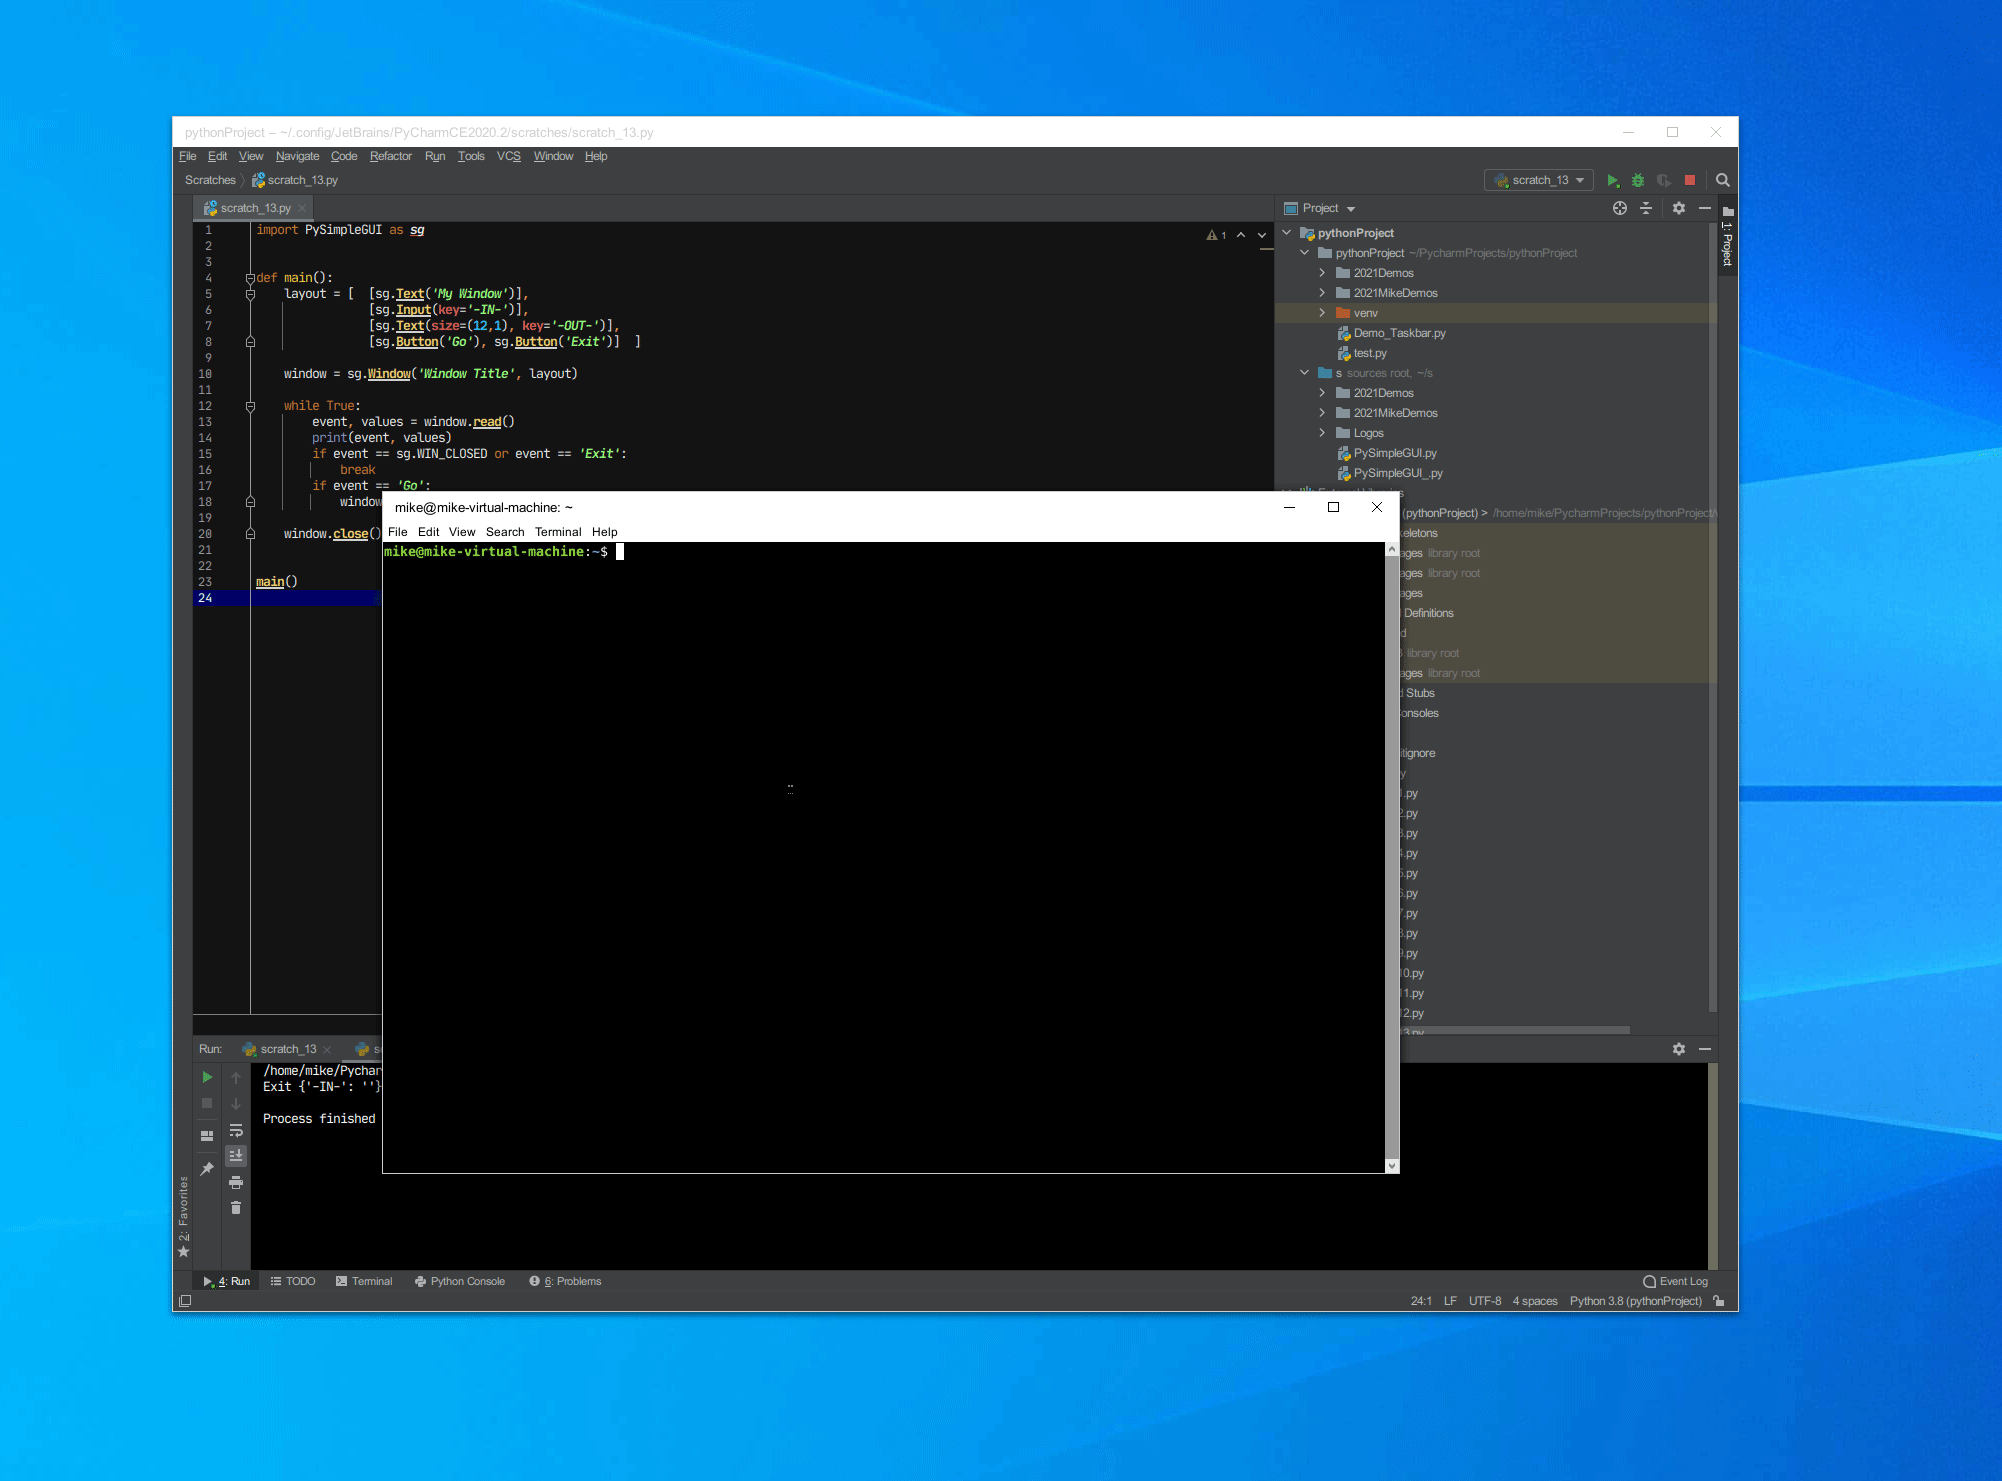The height and width of the screenshot is (1481, 2002).
Task: Collapse the top pythonProject root node
Action: [1287, 233]
